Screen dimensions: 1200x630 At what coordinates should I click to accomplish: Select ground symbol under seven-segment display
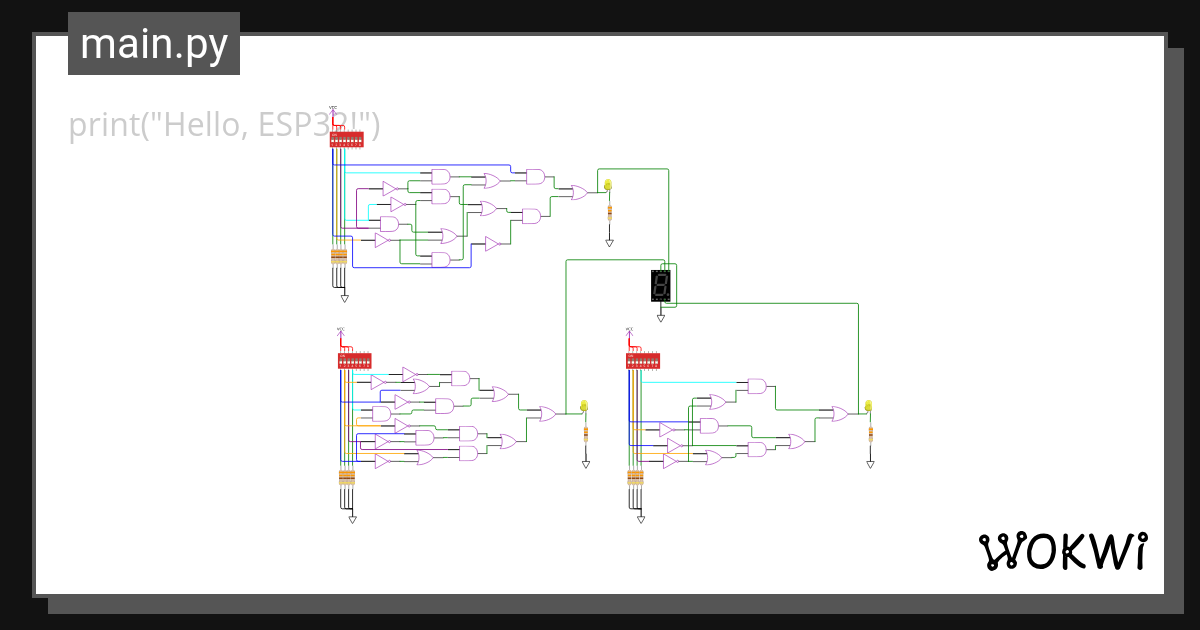click(x=661, y=318)
